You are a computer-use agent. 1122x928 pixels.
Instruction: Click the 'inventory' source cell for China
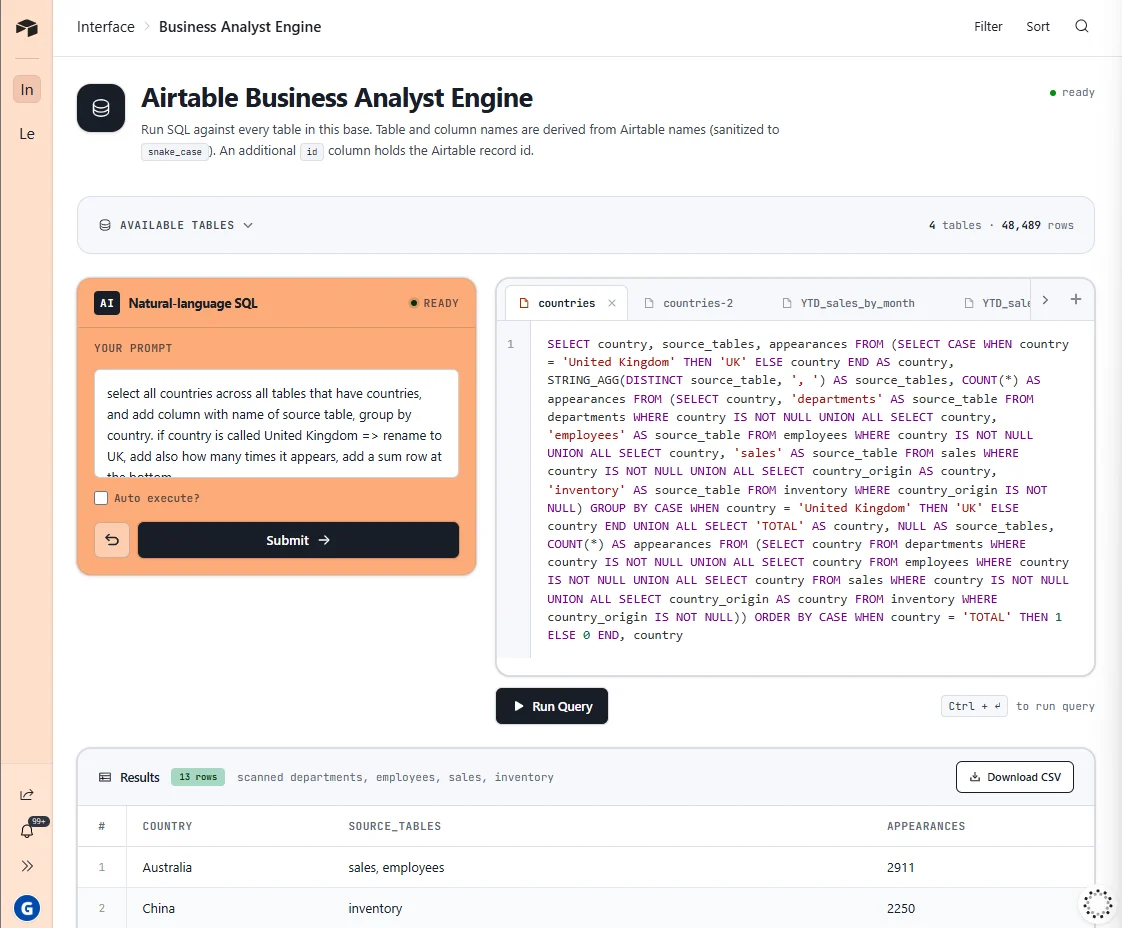click(x=375, y=908)
